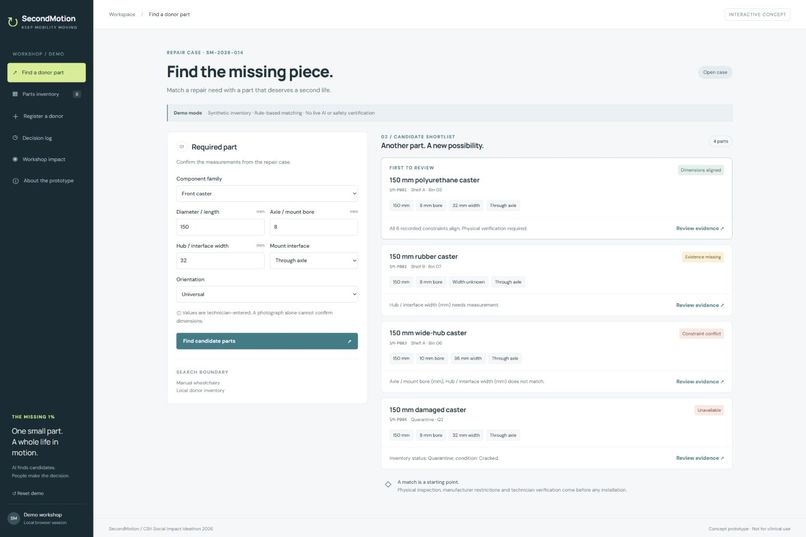Click the Interactive Concept badge
Screen dimensions: 806x537
[757, 14]
